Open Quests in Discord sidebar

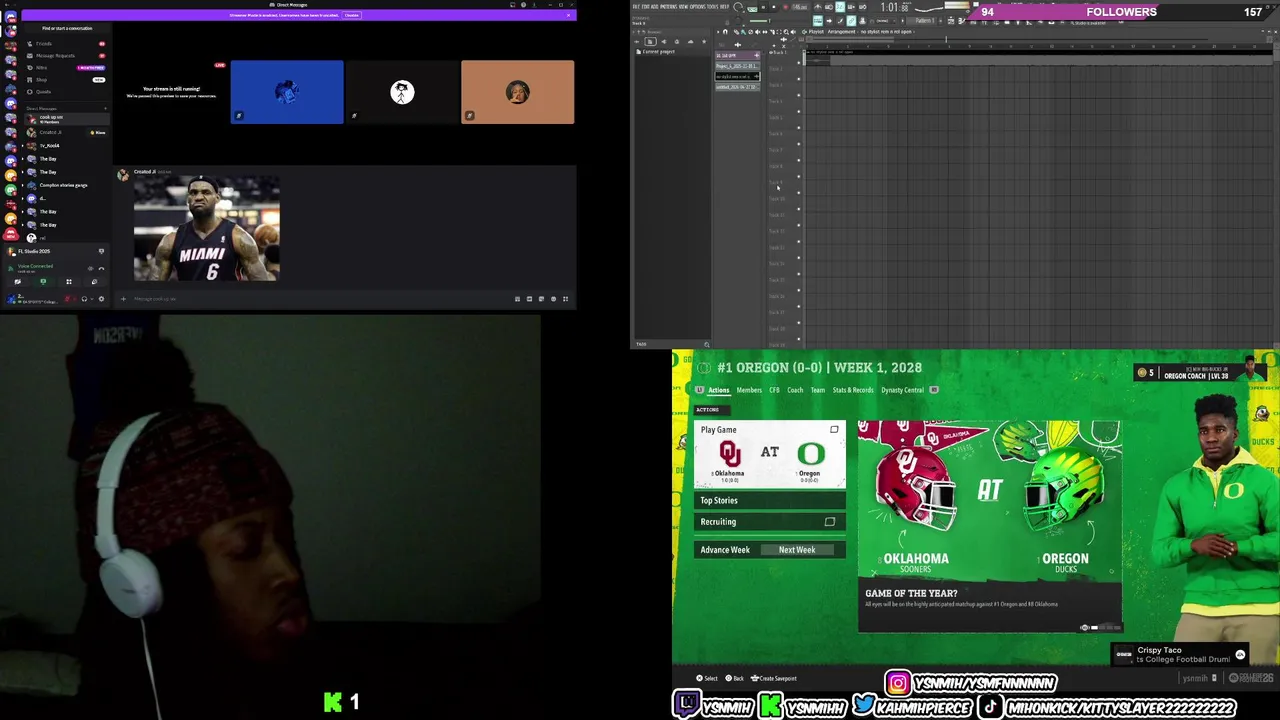point(67,92)
